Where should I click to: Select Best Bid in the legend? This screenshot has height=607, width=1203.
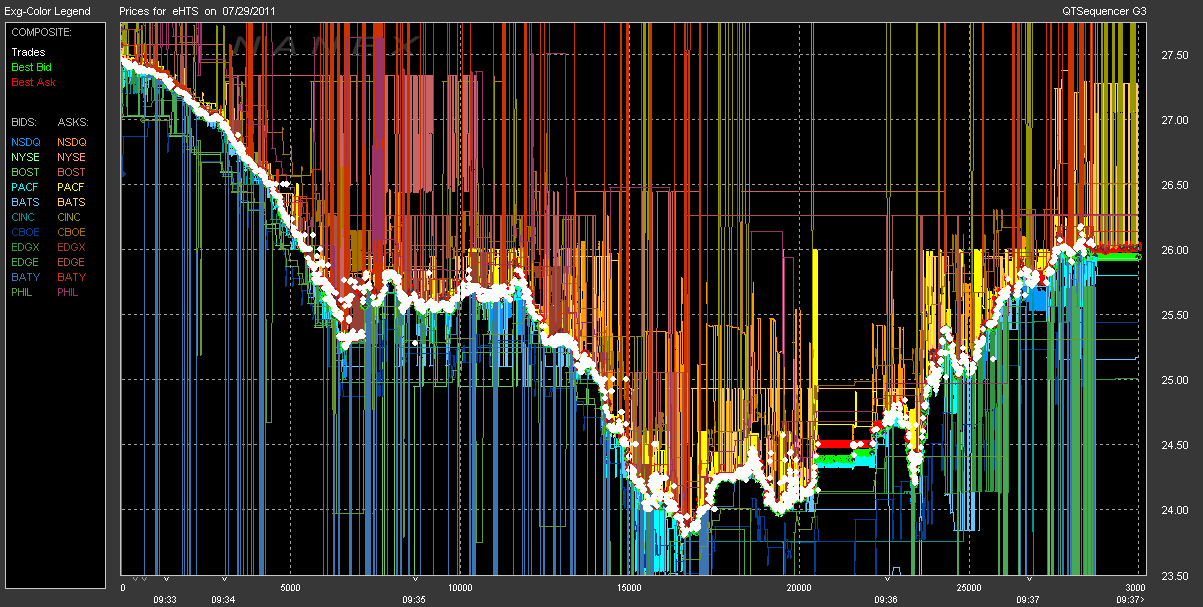pyautogui.click(x=31, y=67)
